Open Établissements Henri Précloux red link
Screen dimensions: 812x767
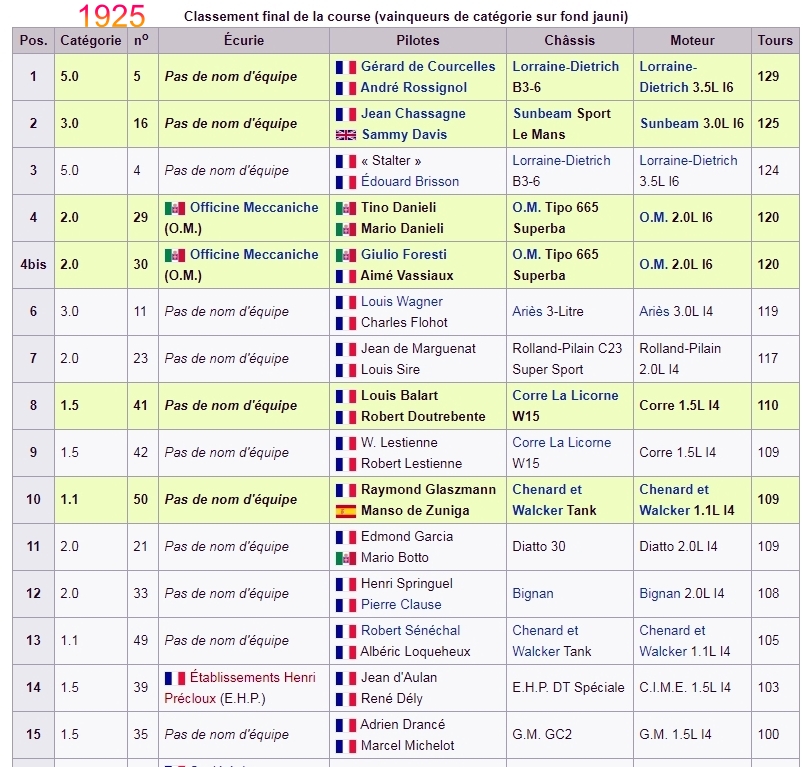240,688
